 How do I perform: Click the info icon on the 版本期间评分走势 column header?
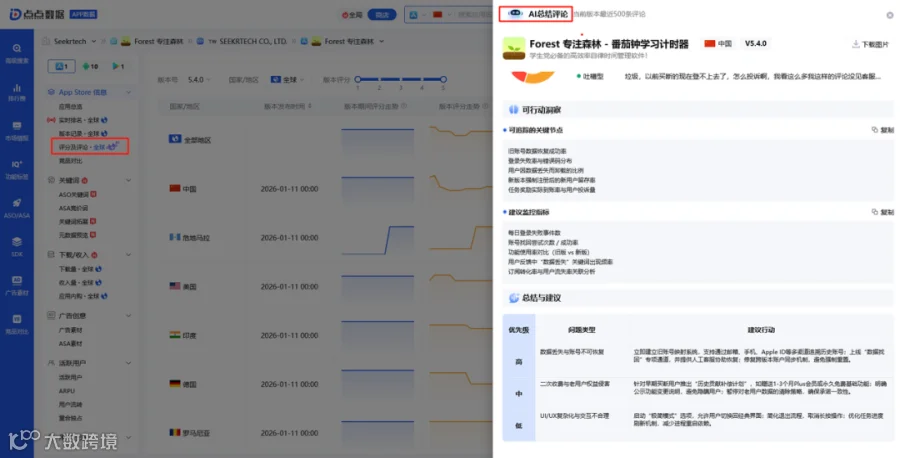404,106
